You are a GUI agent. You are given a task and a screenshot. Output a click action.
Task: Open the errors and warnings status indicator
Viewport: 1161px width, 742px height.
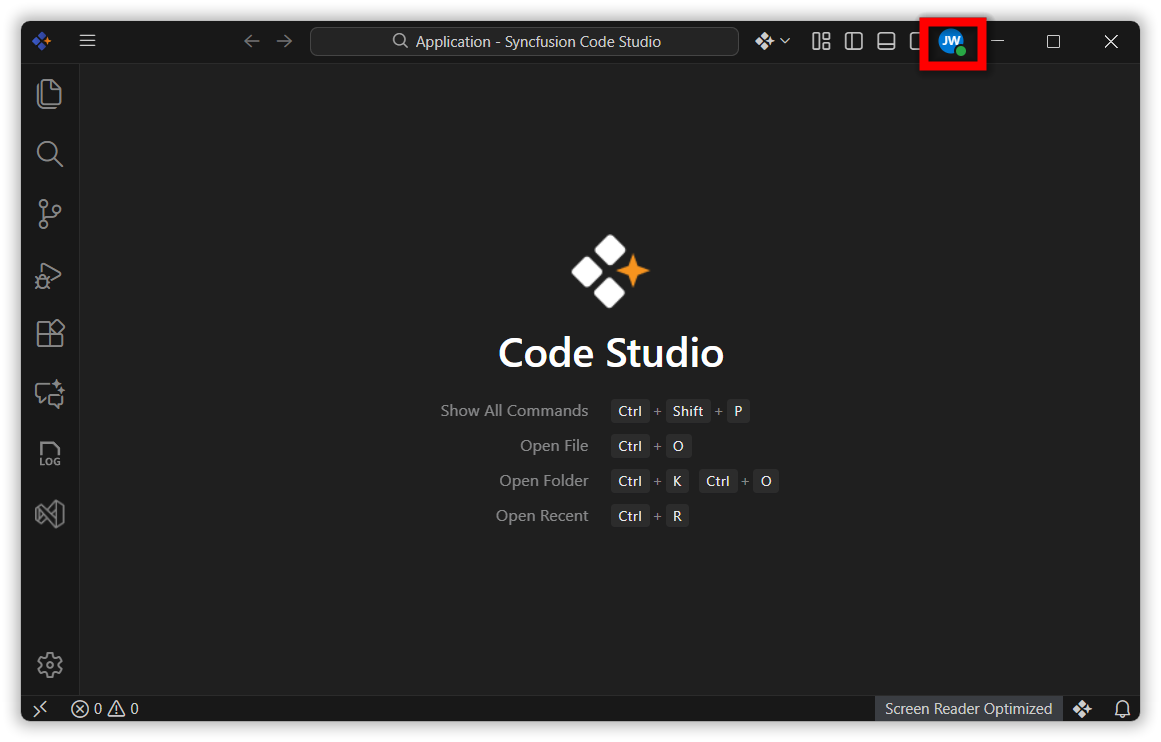[x=105, y=709]
